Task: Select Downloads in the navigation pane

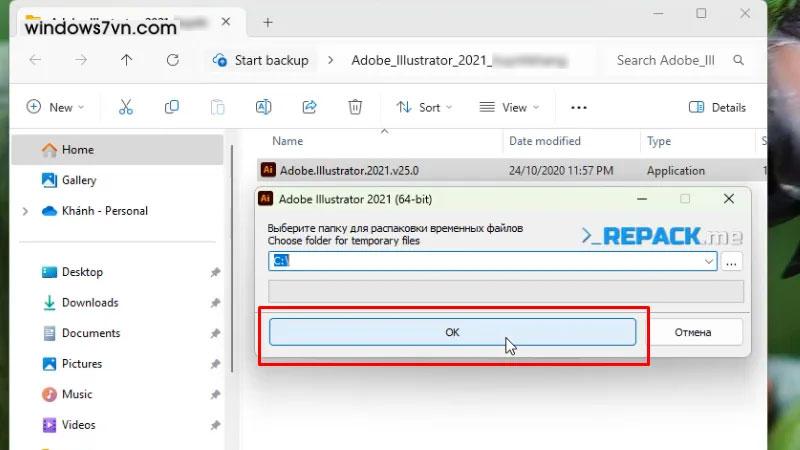Action: click(89, 302)
